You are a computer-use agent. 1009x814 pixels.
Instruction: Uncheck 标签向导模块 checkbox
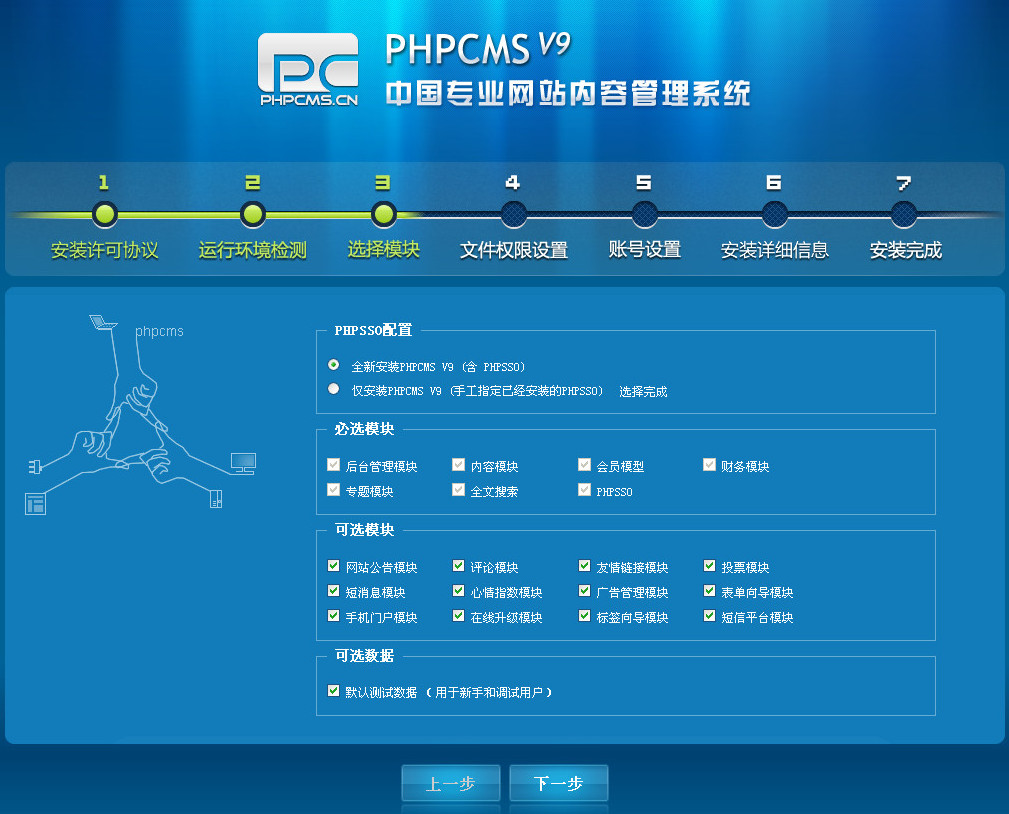point(584,616)
